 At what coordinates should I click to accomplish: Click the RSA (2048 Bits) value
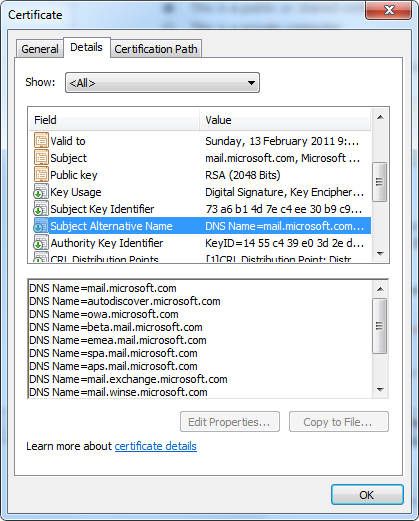click(x=243, y=175)
